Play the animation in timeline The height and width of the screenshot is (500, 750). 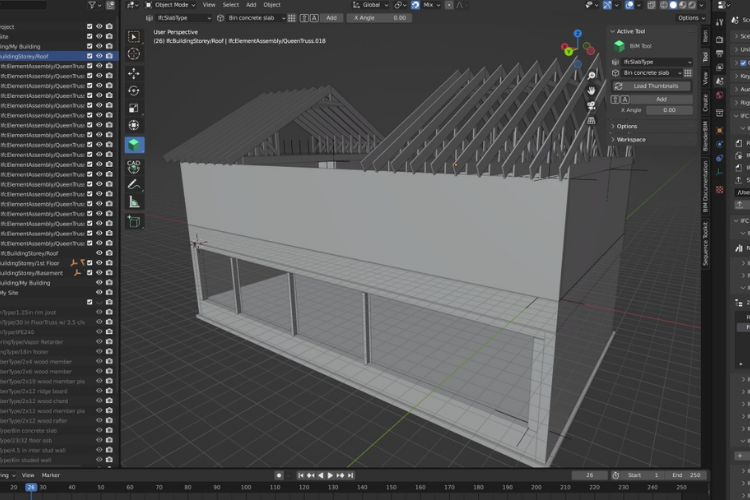[x=330, y=475]
